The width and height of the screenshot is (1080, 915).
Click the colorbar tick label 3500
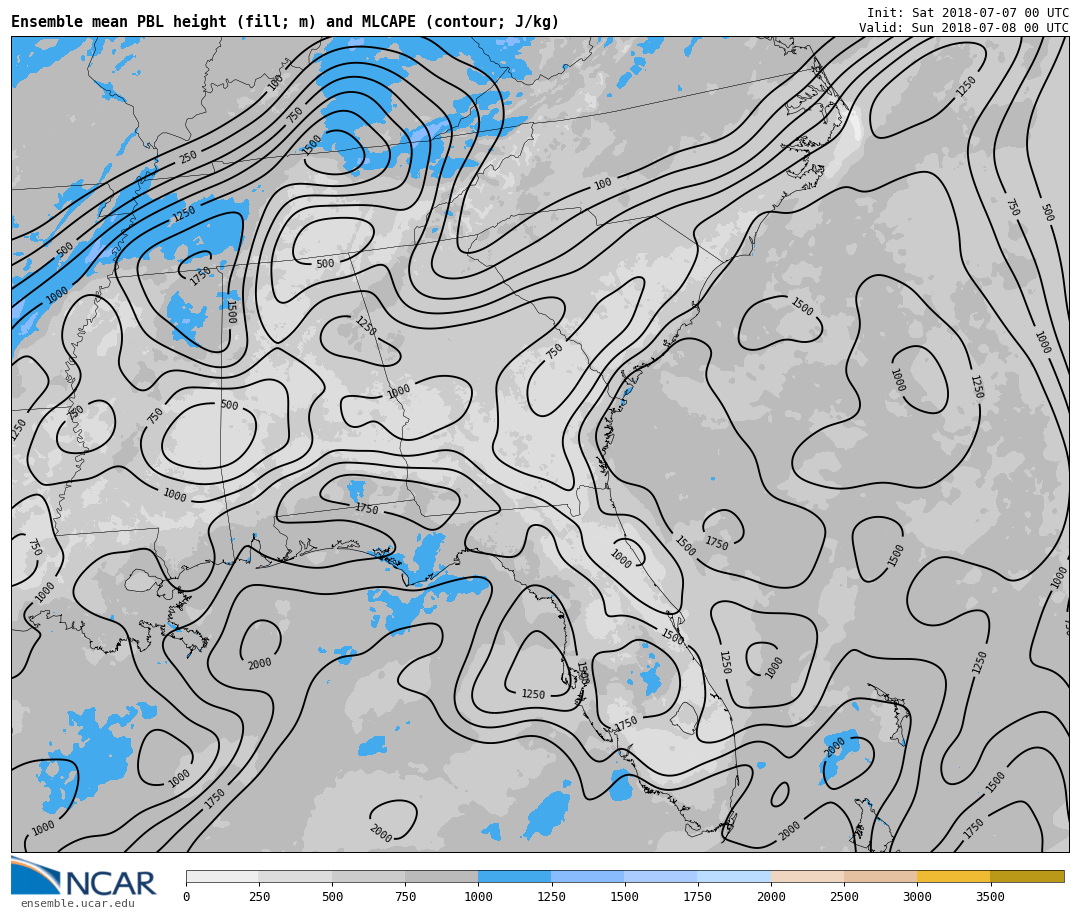tap(990, 896)
